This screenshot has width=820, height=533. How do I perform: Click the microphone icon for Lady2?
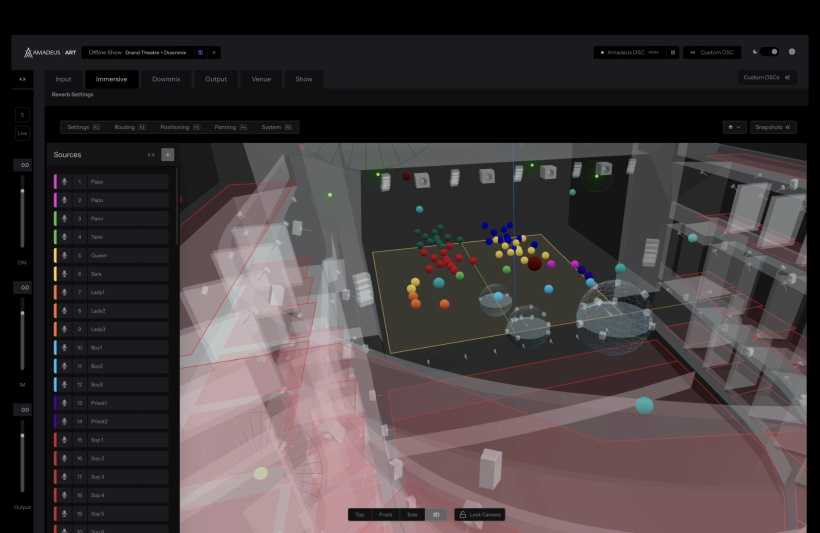[64, 311]
